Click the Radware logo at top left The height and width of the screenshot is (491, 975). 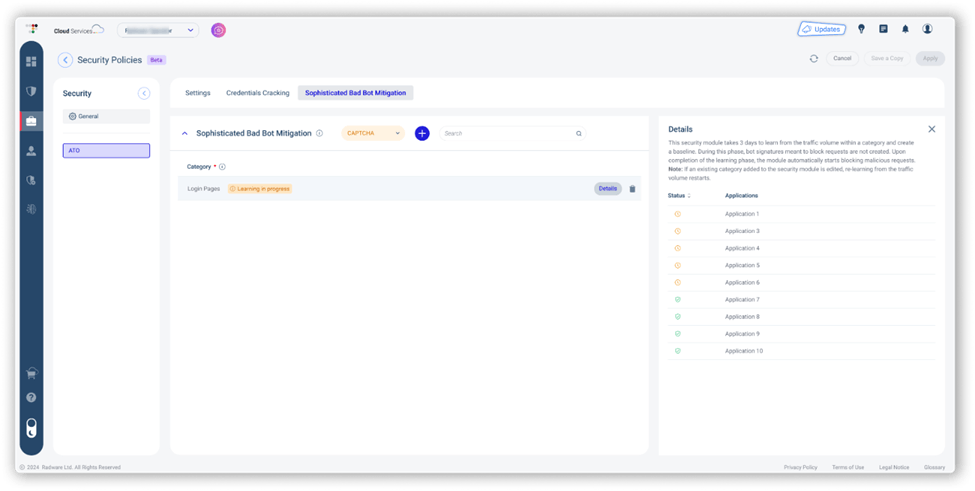pyautogui.click(x=32, y=29)
